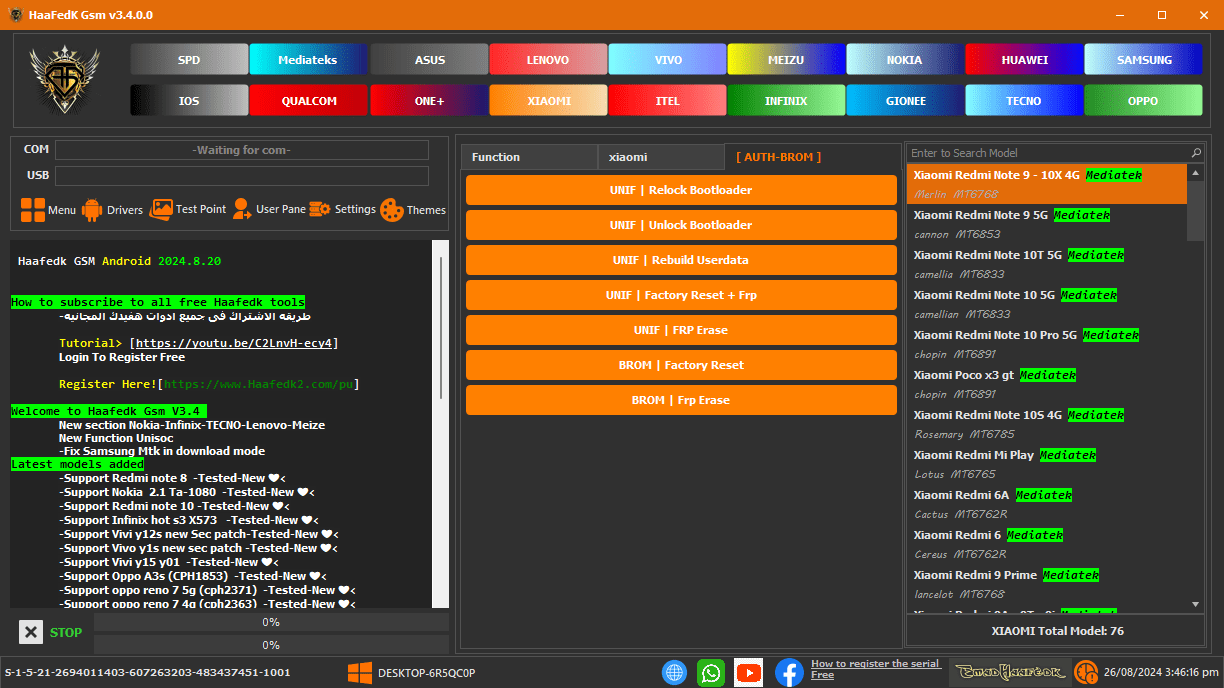Select the ONE+ brand button

tap(429, 100)
